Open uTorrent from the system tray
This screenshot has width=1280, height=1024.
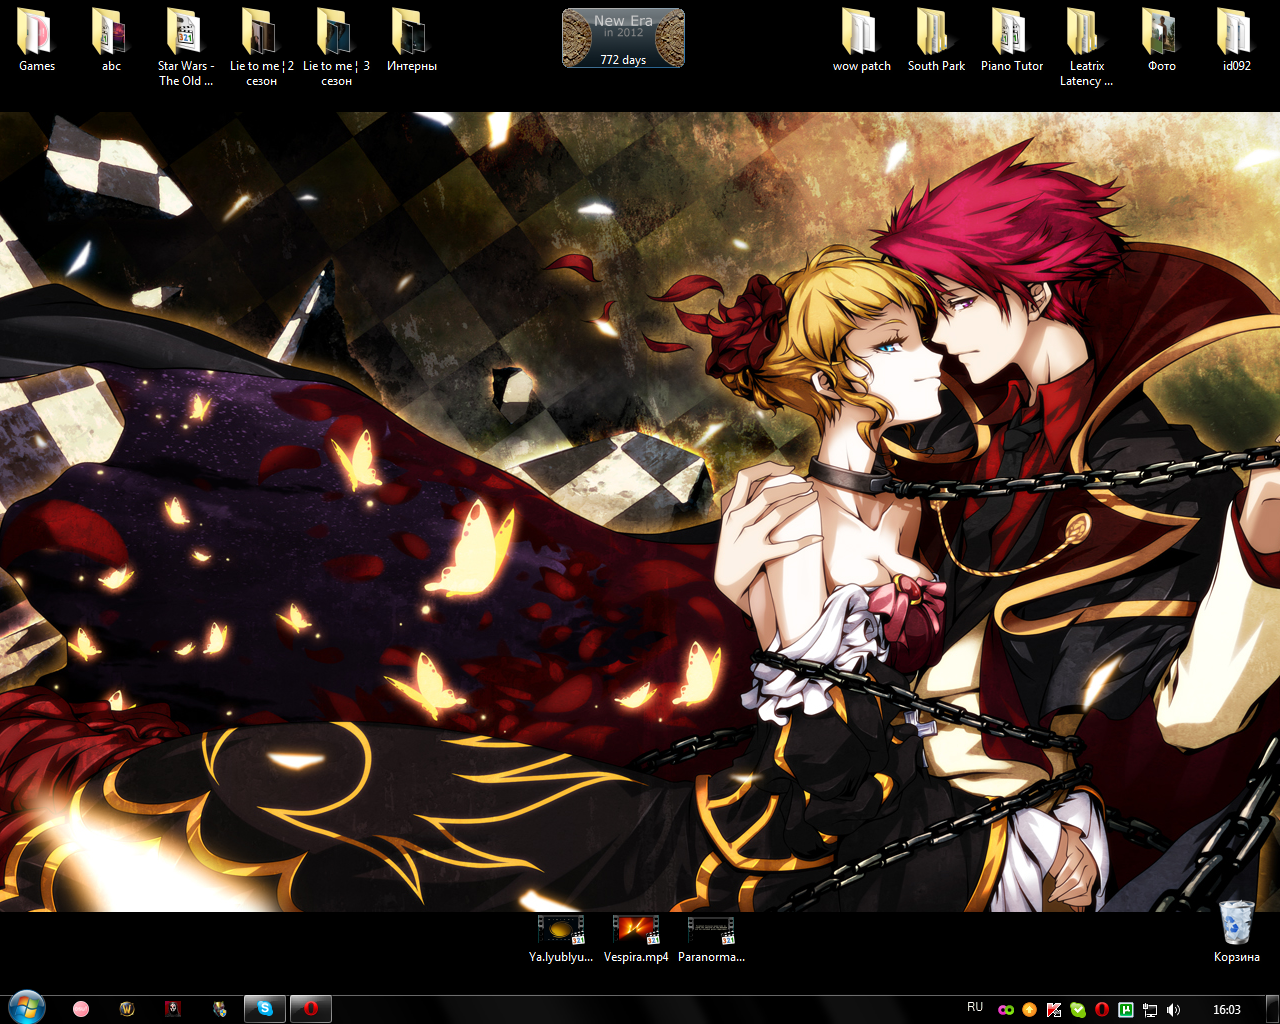[1125, 1010]
